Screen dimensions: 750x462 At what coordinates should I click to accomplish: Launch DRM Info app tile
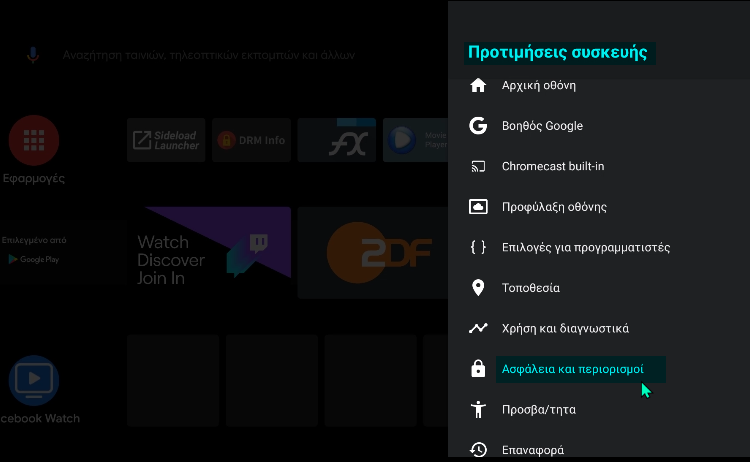tap(251, 140)
